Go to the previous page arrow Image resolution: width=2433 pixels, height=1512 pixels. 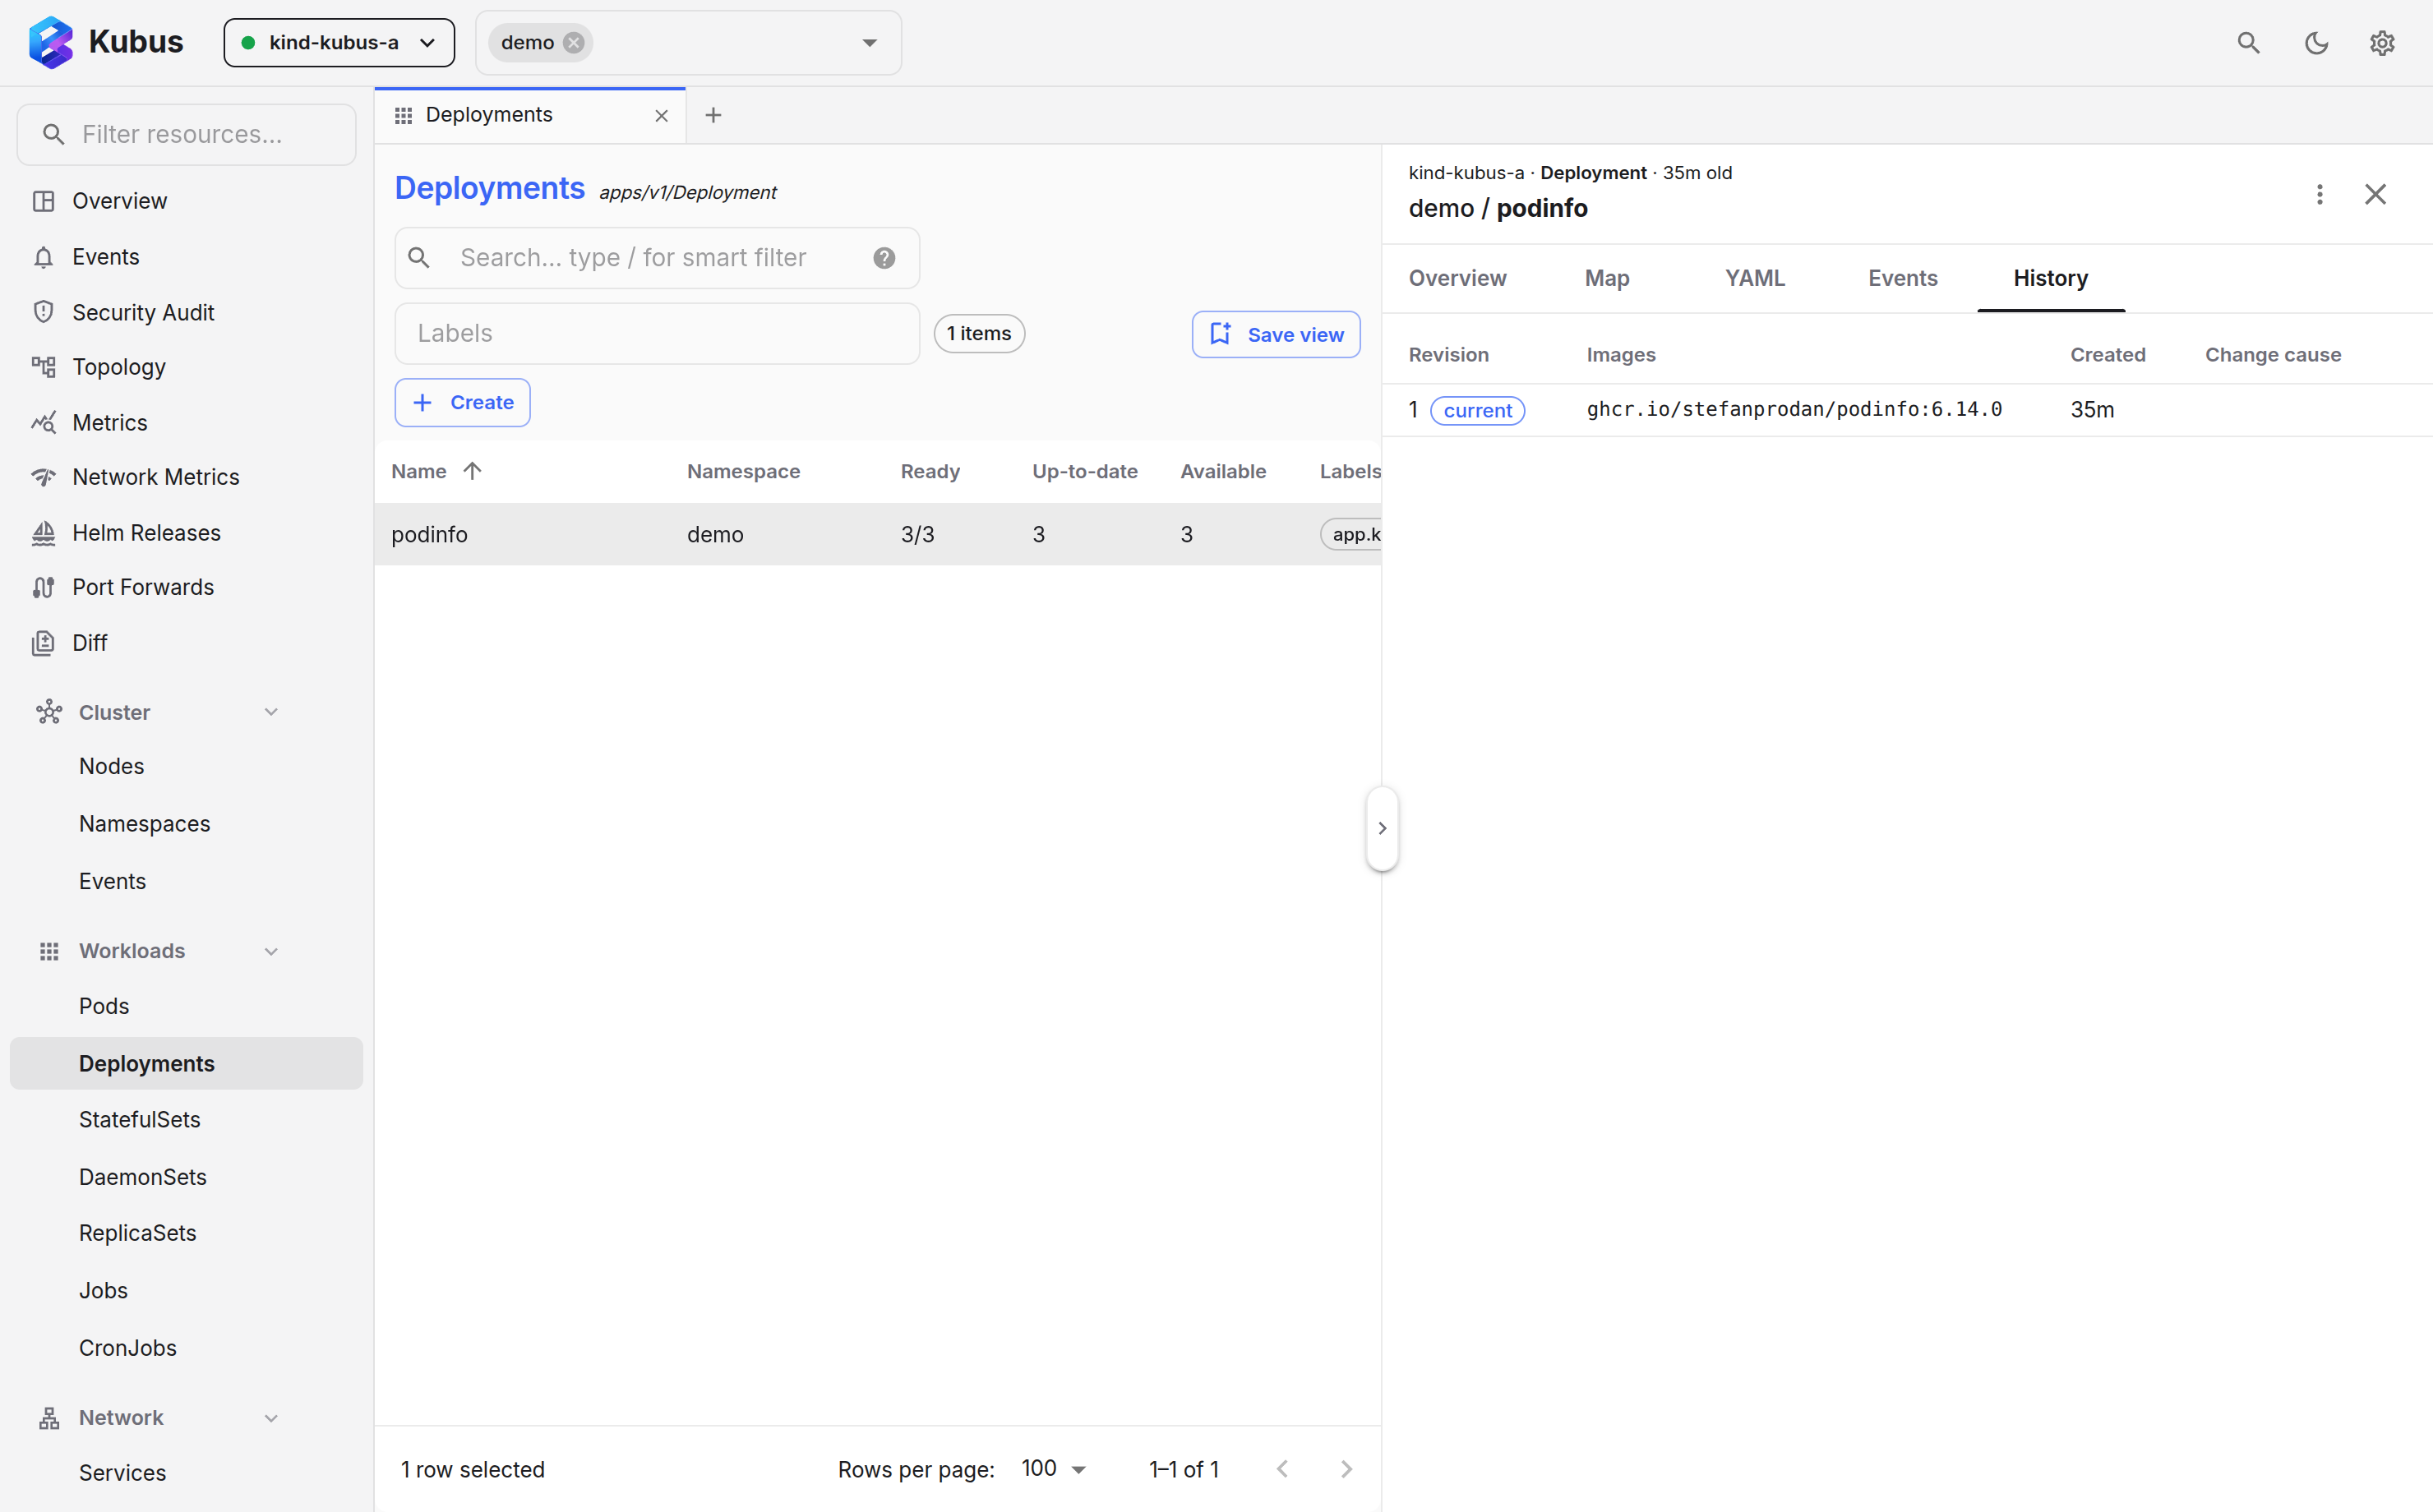coord(1282,1469)
